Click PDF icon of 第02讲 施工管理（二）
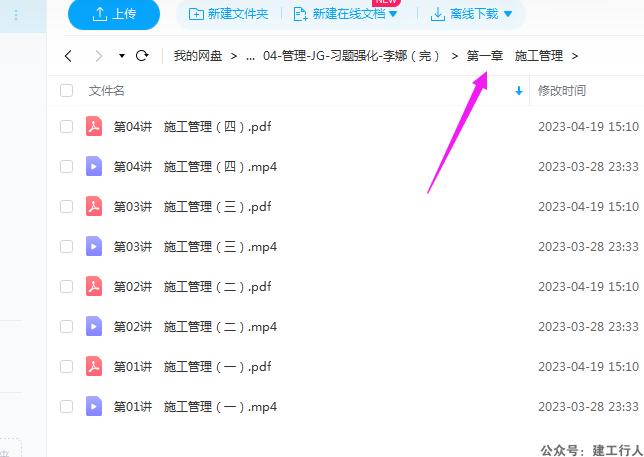This screenshot has width=644, height=457. [x=94, y=286]
